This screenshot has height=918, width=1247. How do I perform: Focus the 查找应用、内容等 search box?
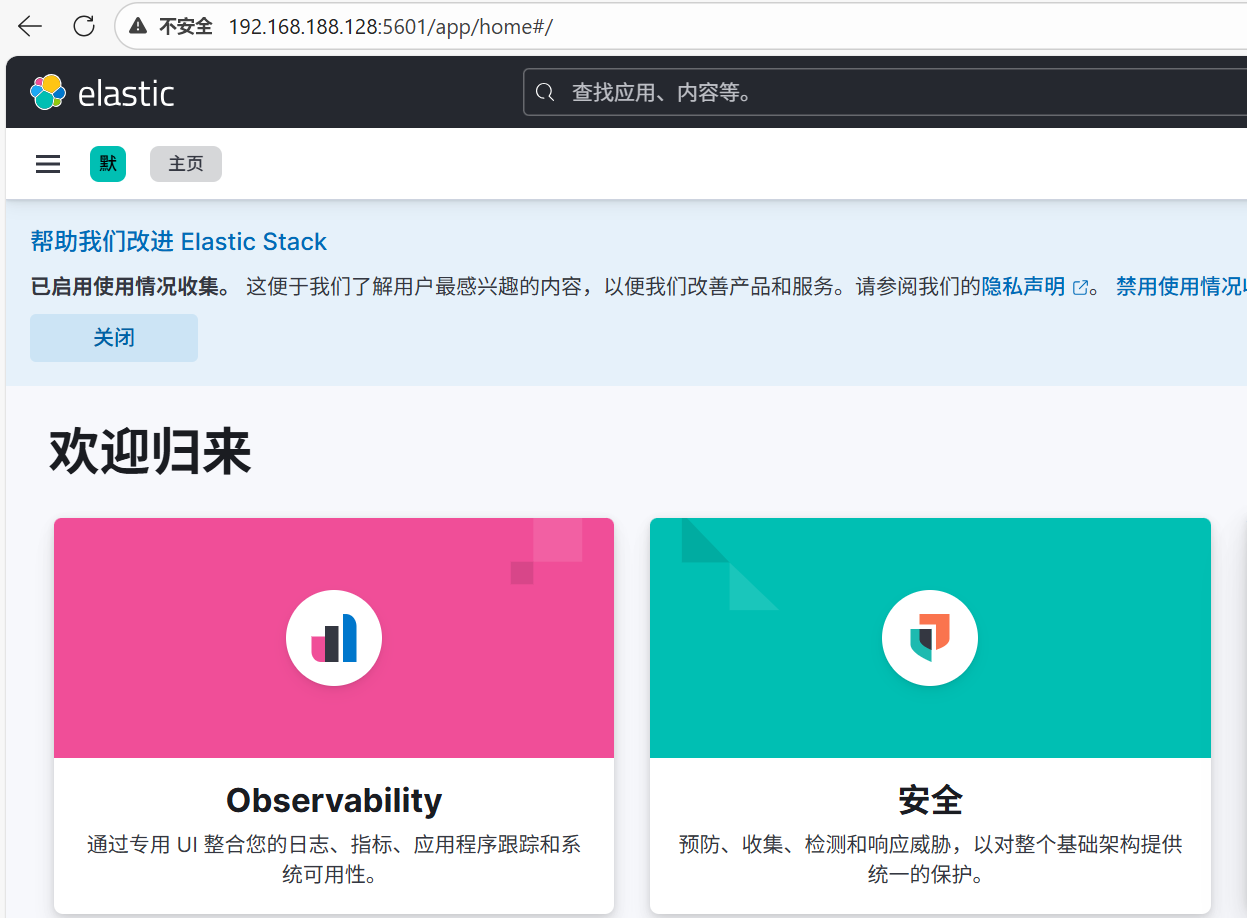[885, 93]
